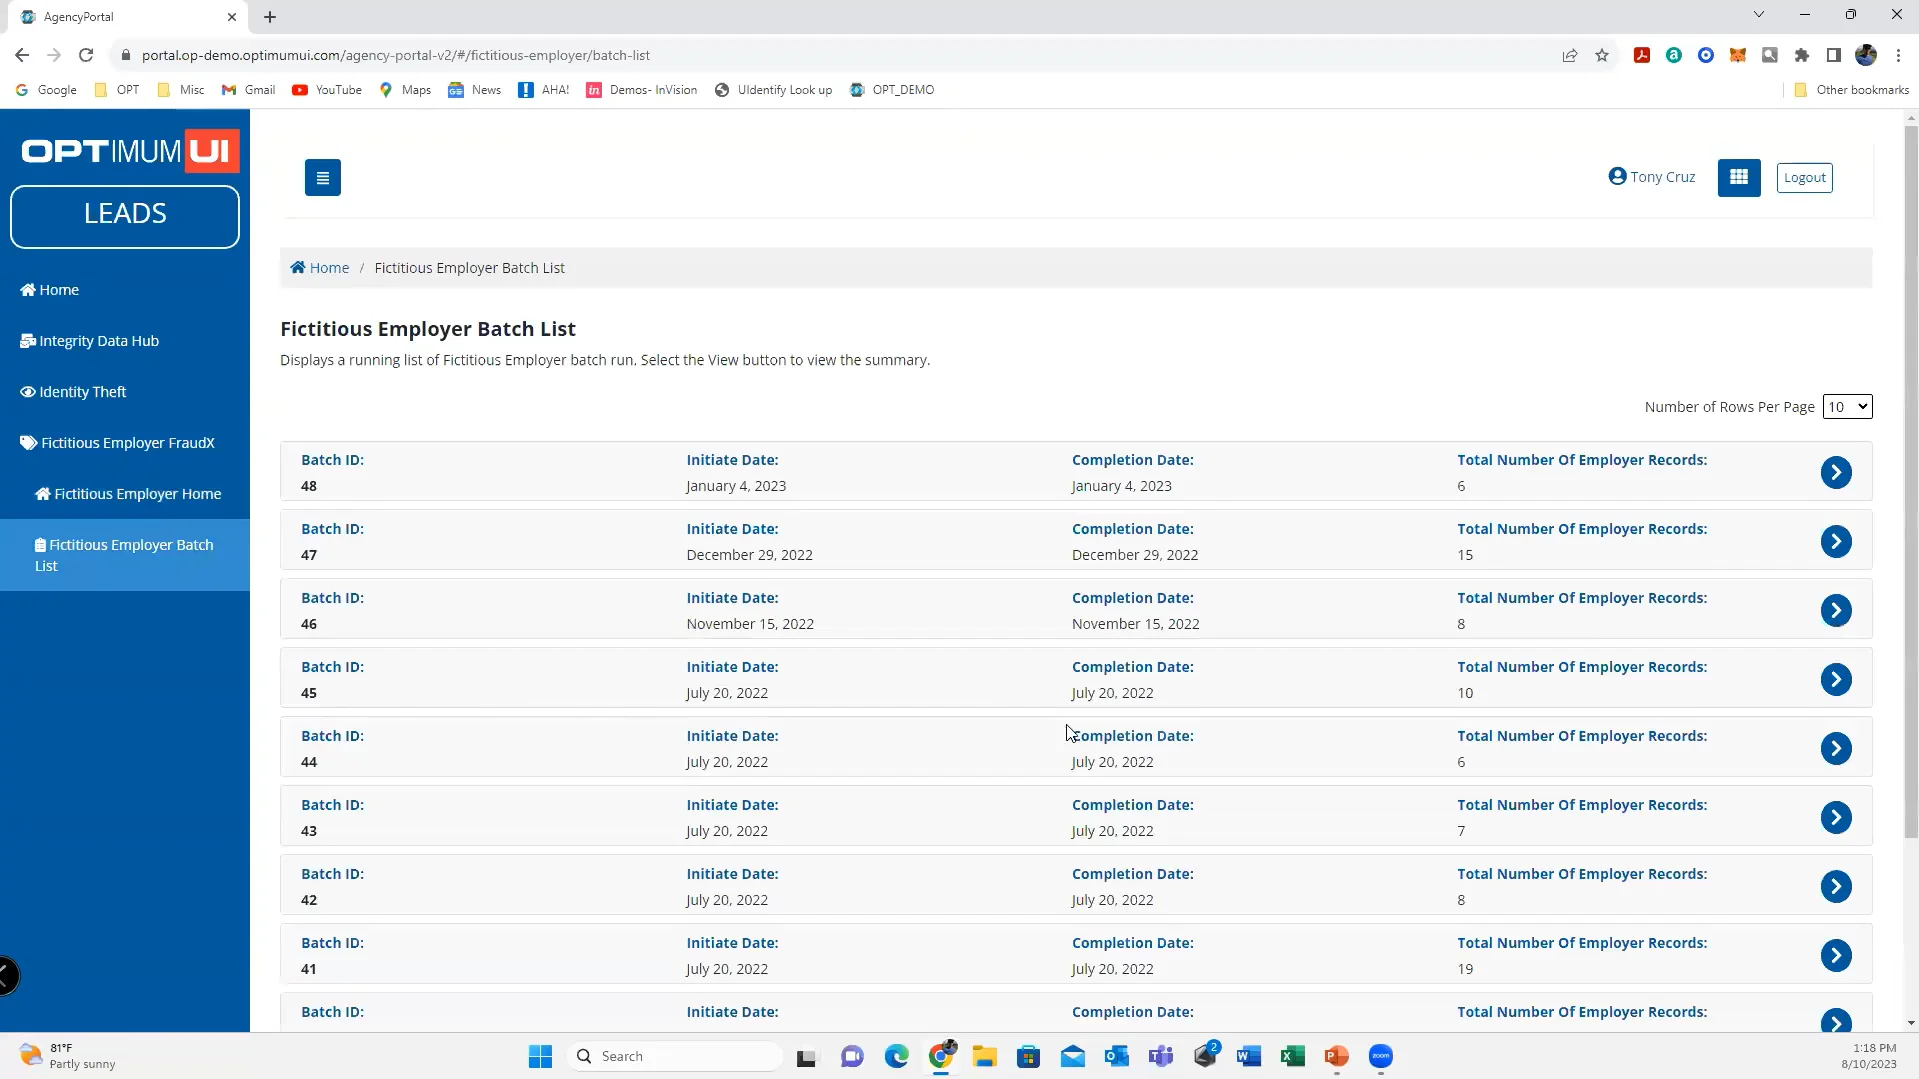Select Fictitious Employer Batch List sidebar item
Image resolution: width=1919 pixels, height=1079 pixels.
tap(125, 555)
